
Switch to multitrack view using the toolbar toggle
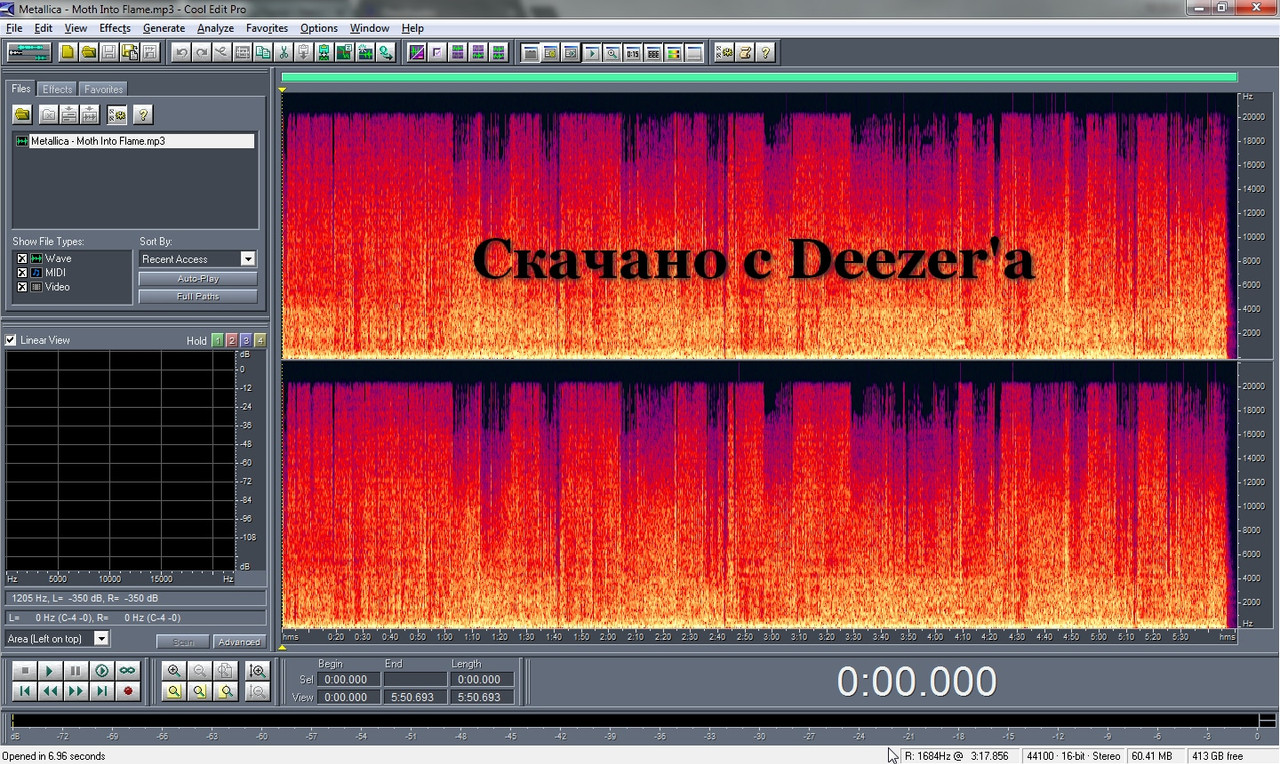click(x=28, y=52)
